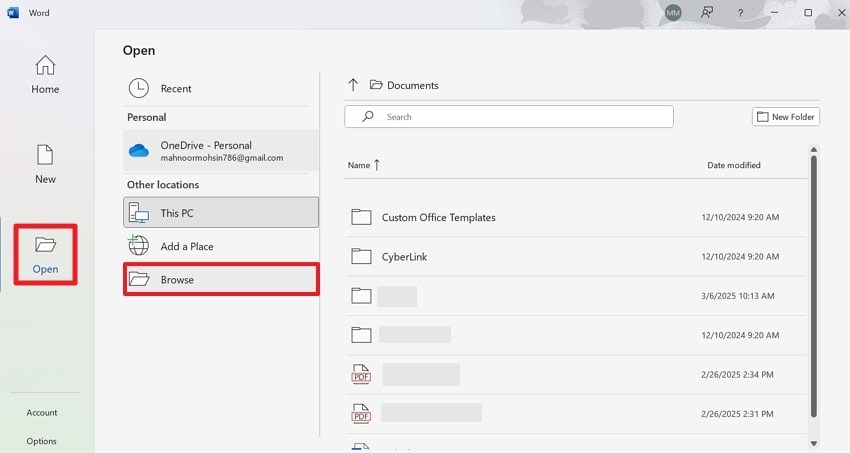Click the OneDrive cloud icon
Viewport: 850px width, 453px height.
[x=139, y=151]
